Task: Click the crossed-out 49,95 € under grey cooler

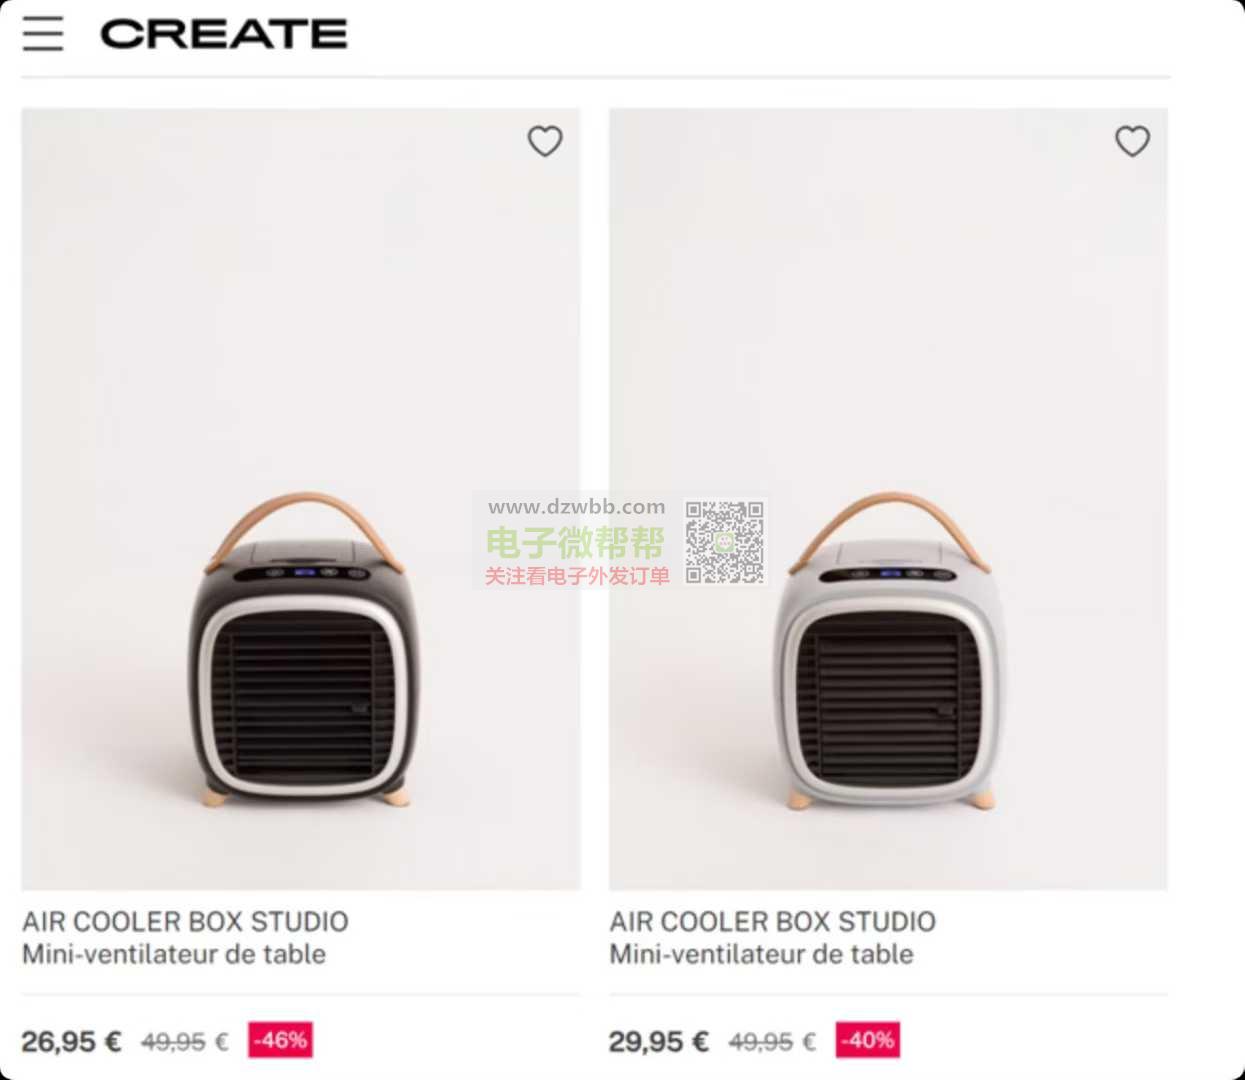Action: pos(772,1042)
